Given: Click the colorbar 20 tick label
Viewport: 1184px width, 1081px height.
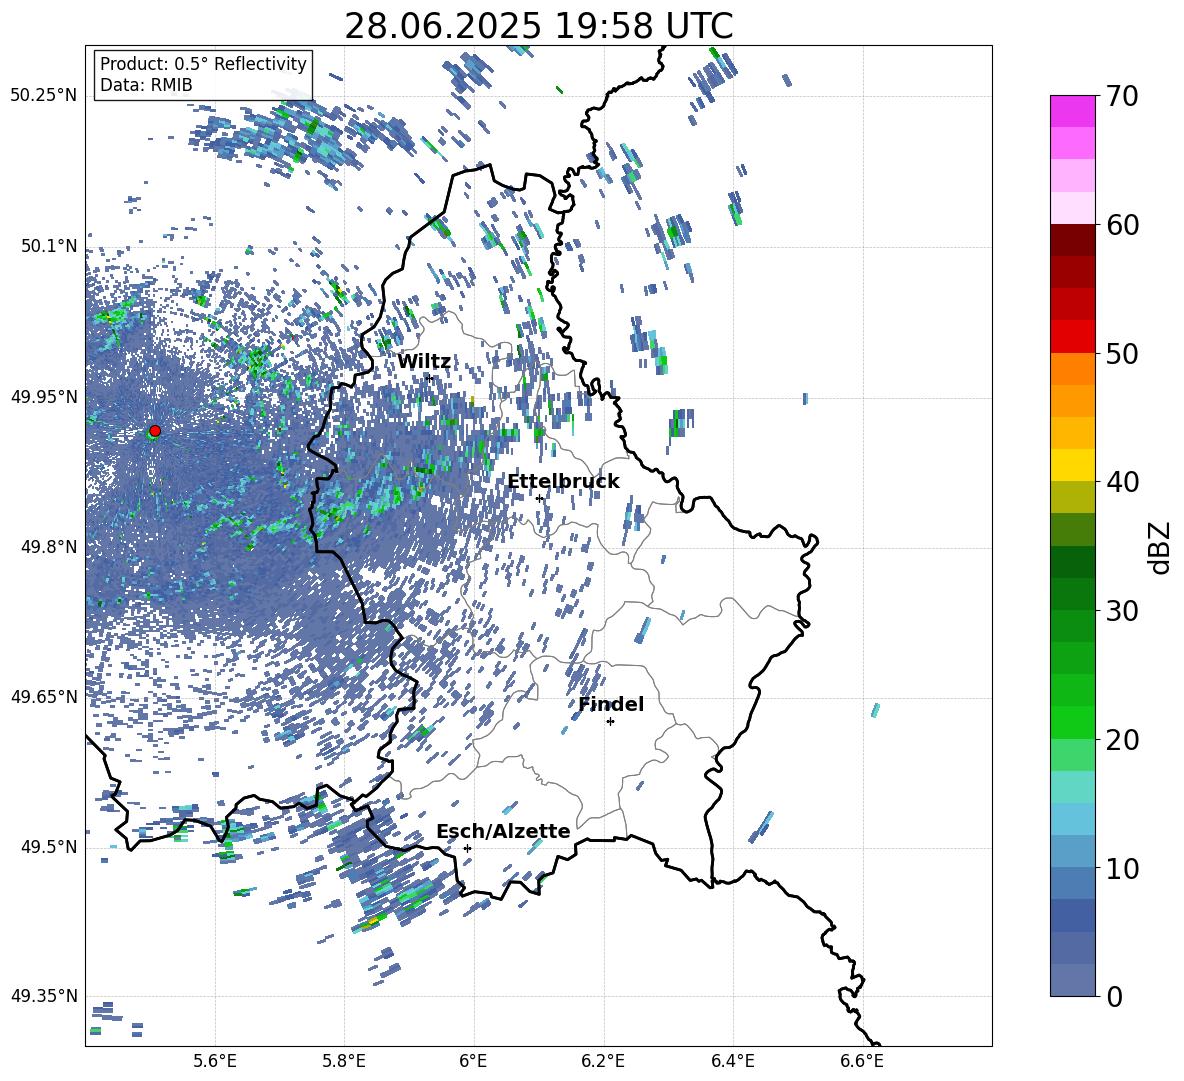Looking at the screenshot, I should 1122,739.
